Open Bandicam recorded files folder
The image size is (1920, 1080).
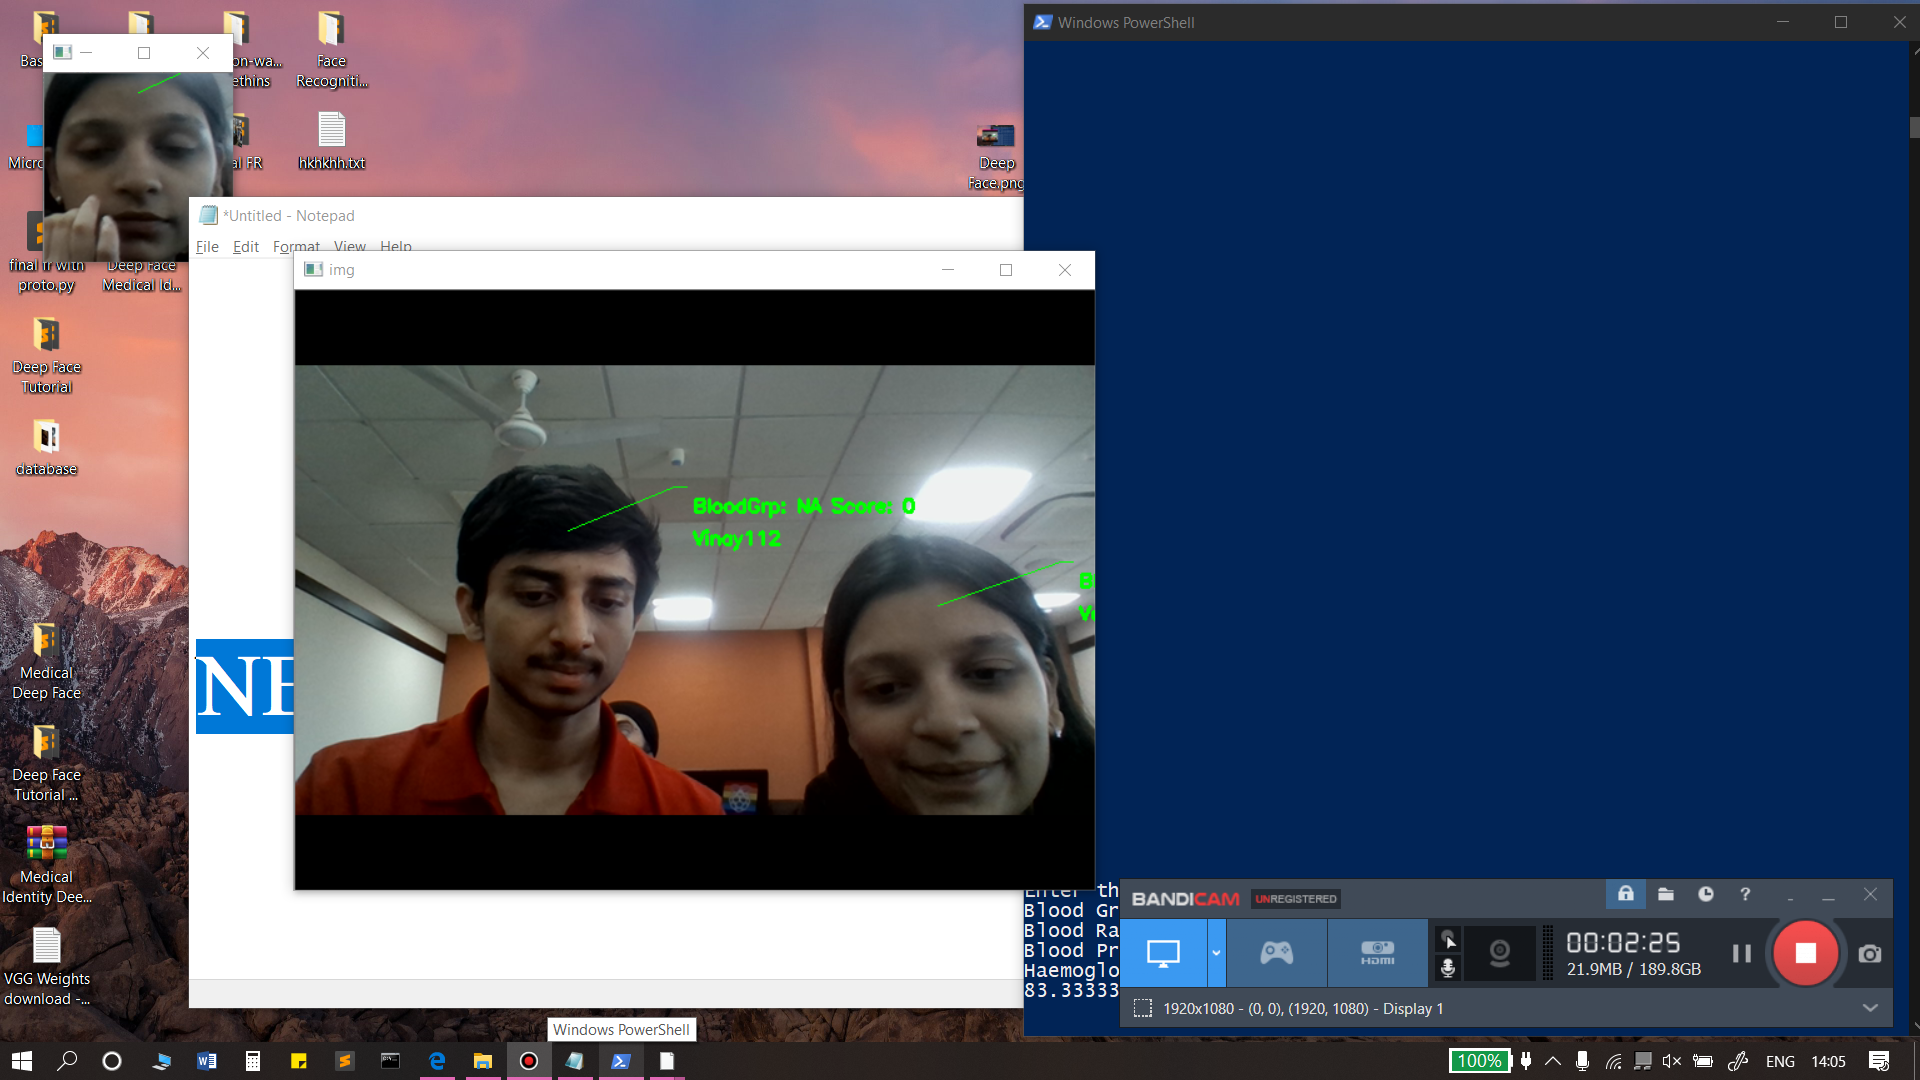click(1666, 895)
